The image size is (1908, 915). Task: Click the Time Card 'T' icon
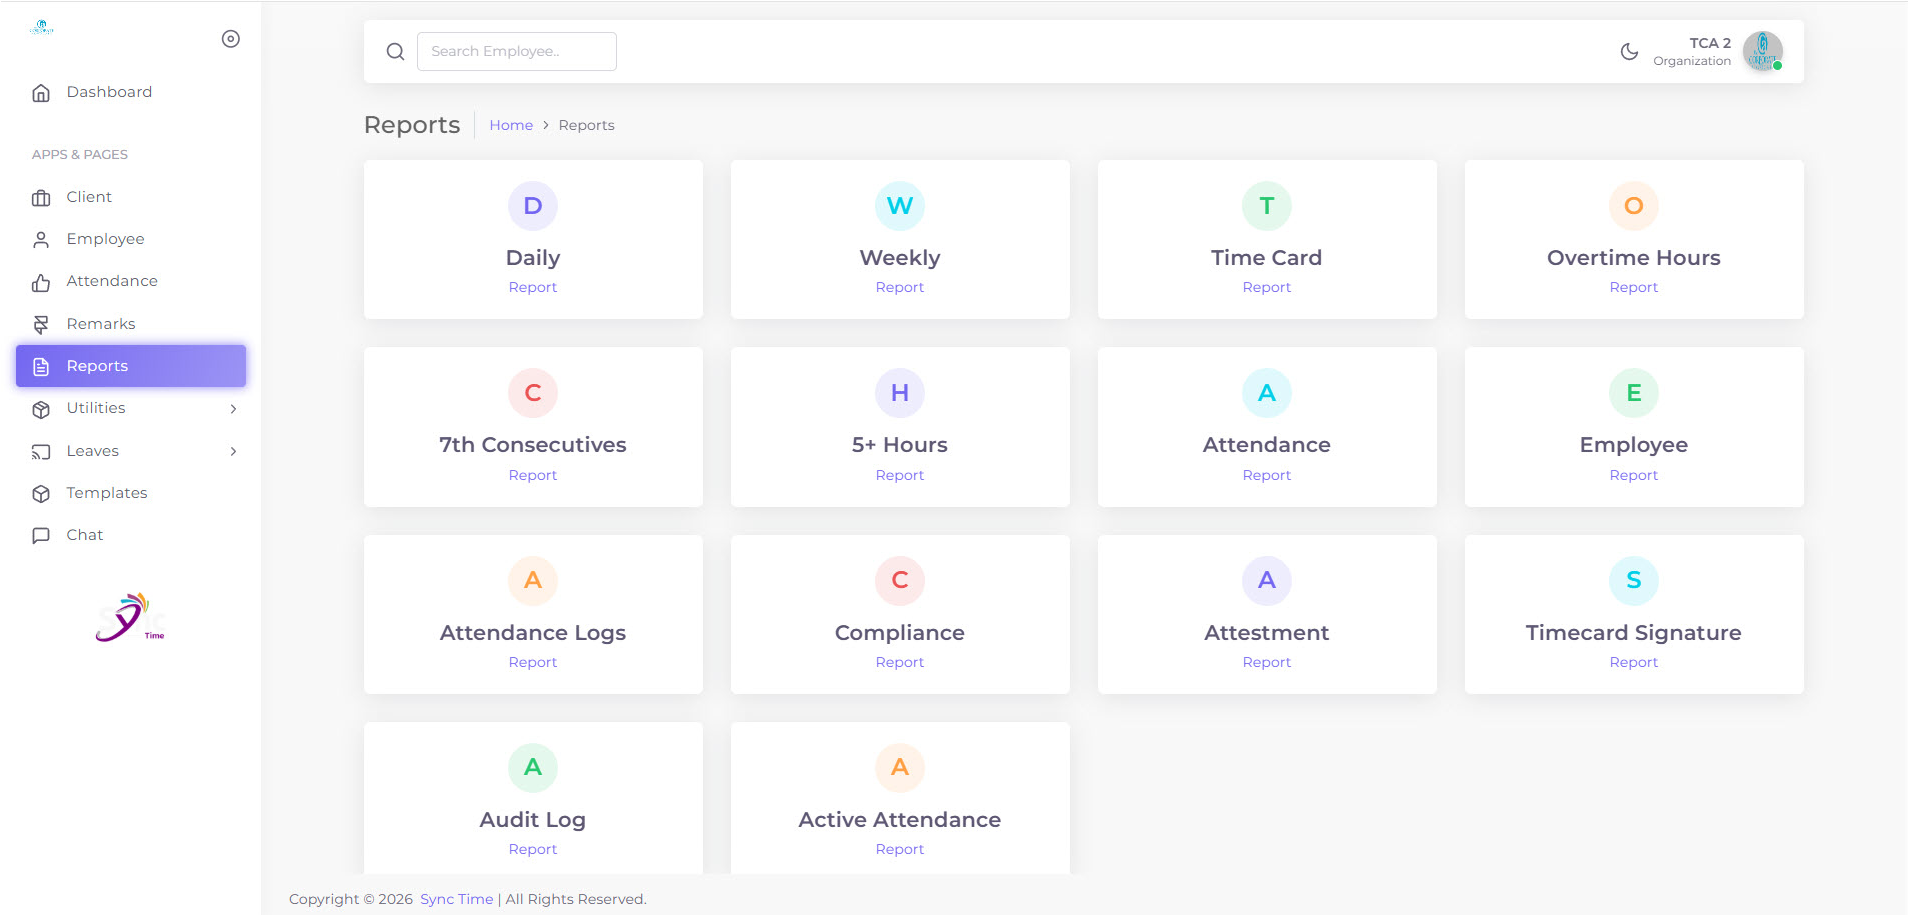pyautogui.click(x=1266, y=206)
